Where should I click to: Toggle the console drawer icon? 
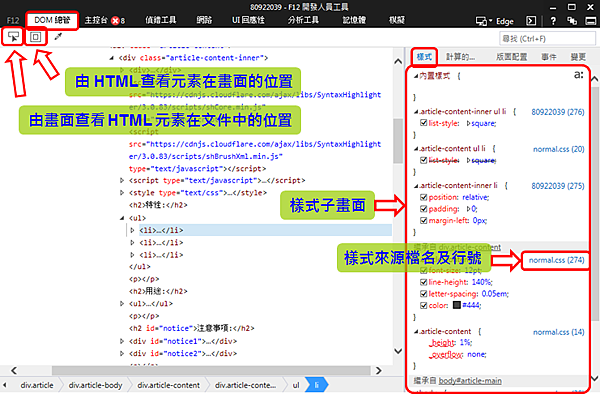(x=531, y=21)
